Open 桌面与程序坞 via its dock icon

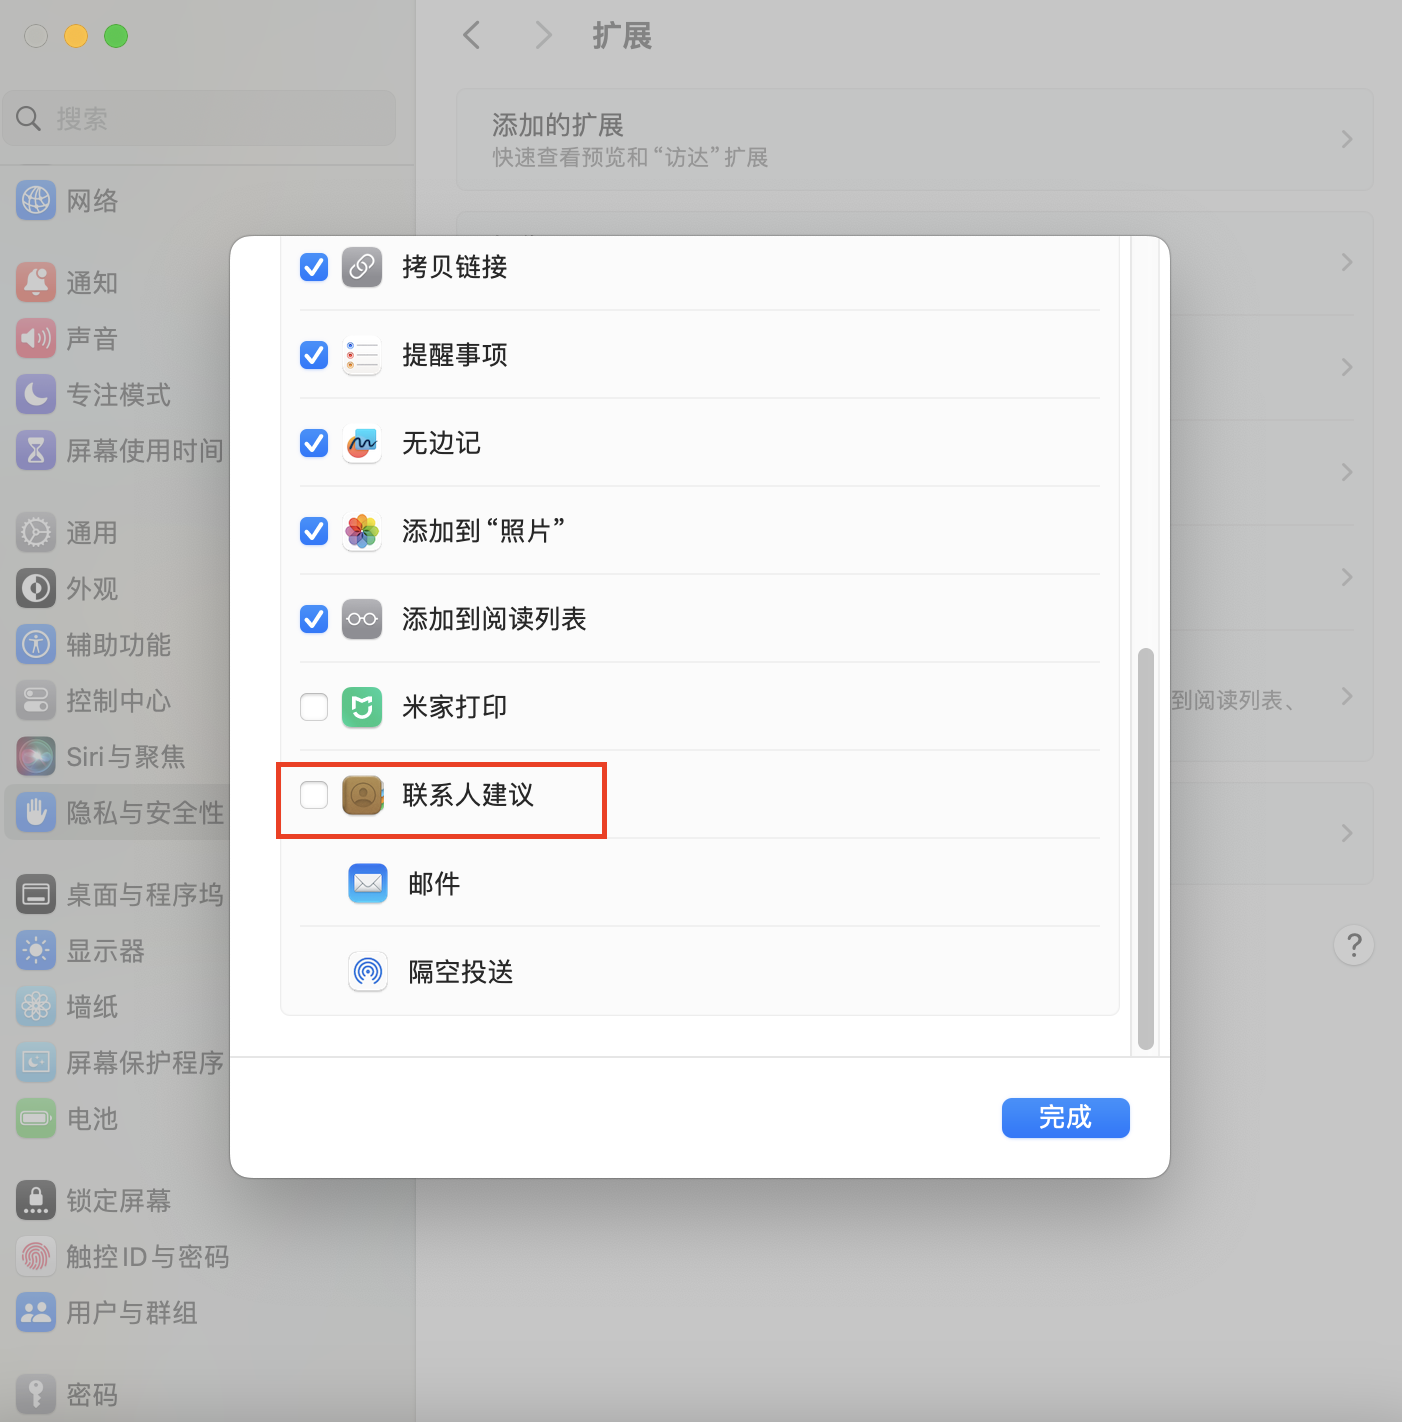point(36,894)
